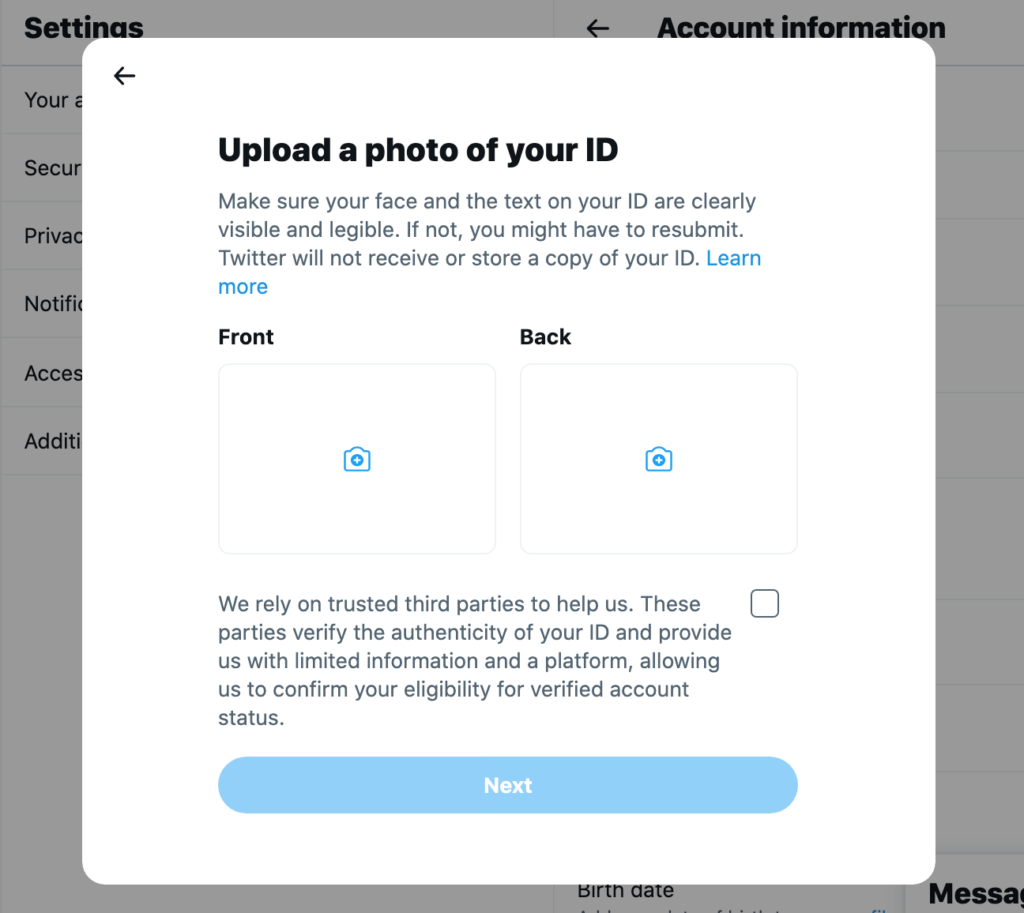
Task: Click the Birth date row
Action: pos(626,890)
